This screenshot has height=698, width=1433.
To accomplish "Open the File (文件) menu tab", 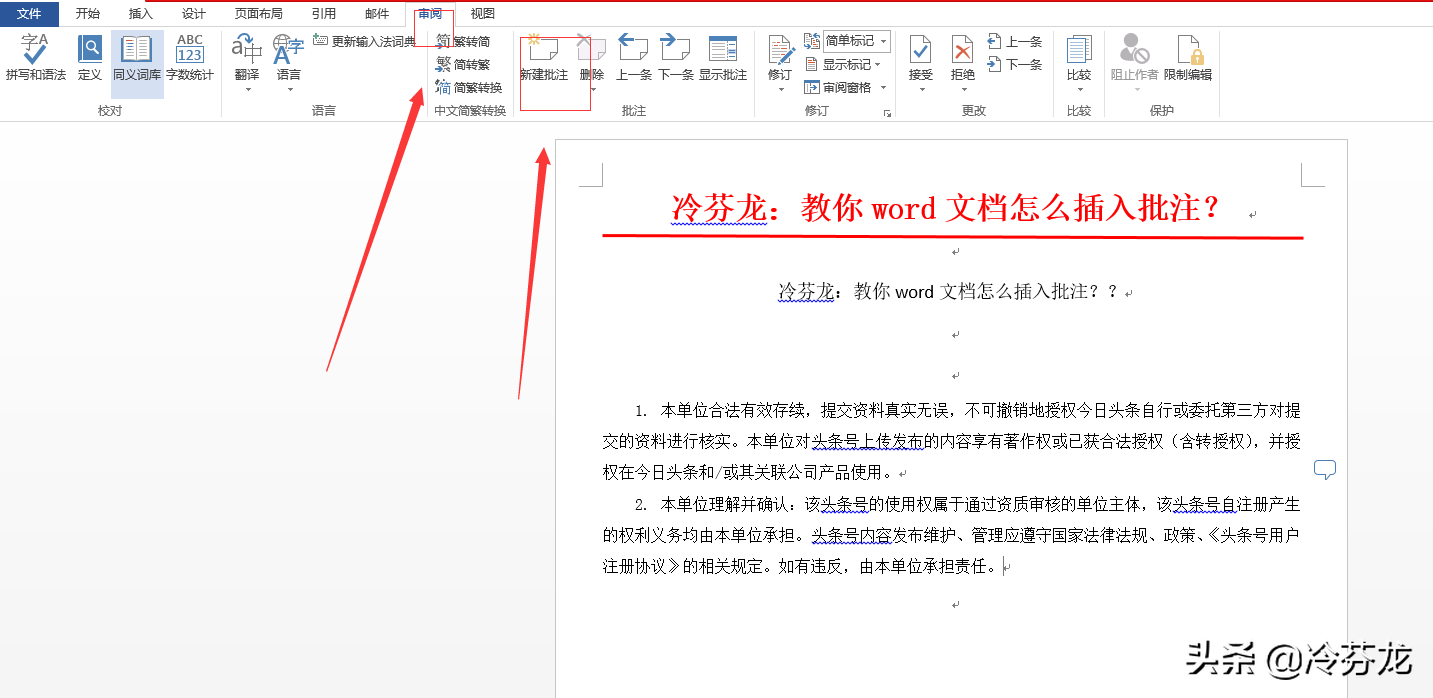I will (30, 14).
